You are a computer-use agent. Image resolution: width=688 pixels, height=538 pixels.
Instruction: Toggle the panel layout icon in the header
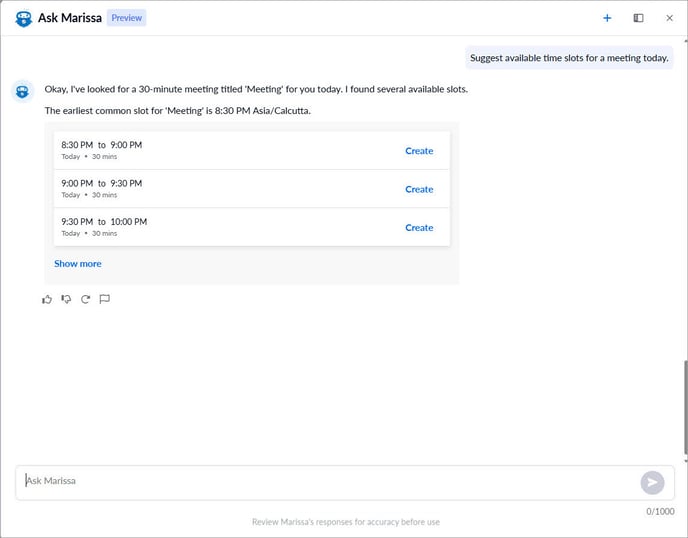[638, 18]
